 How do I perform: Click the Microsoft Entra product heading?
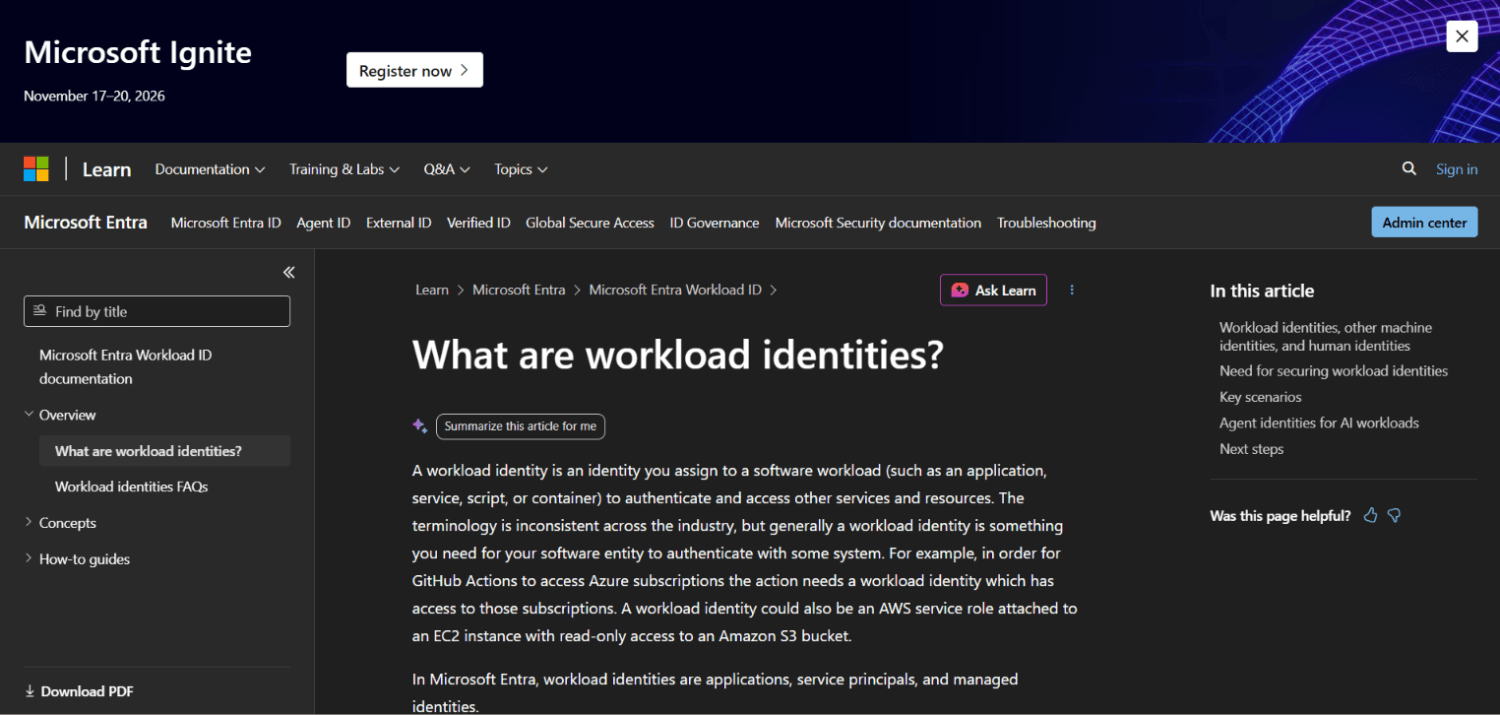click(x=85, y=222)
